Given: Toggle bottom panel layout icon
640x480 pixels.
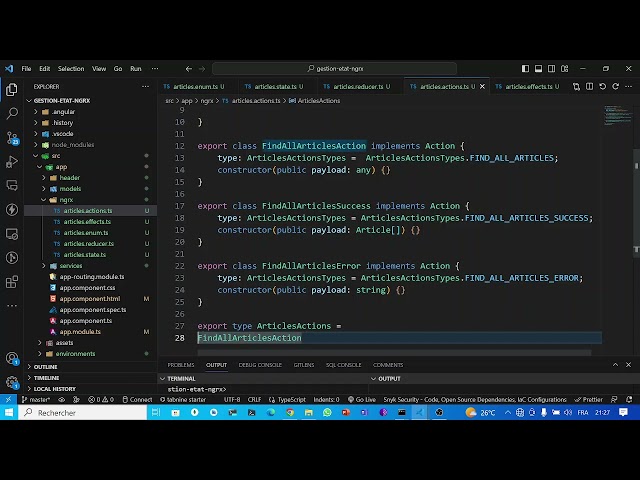Looking at the screenshot, I should (538, 69).
